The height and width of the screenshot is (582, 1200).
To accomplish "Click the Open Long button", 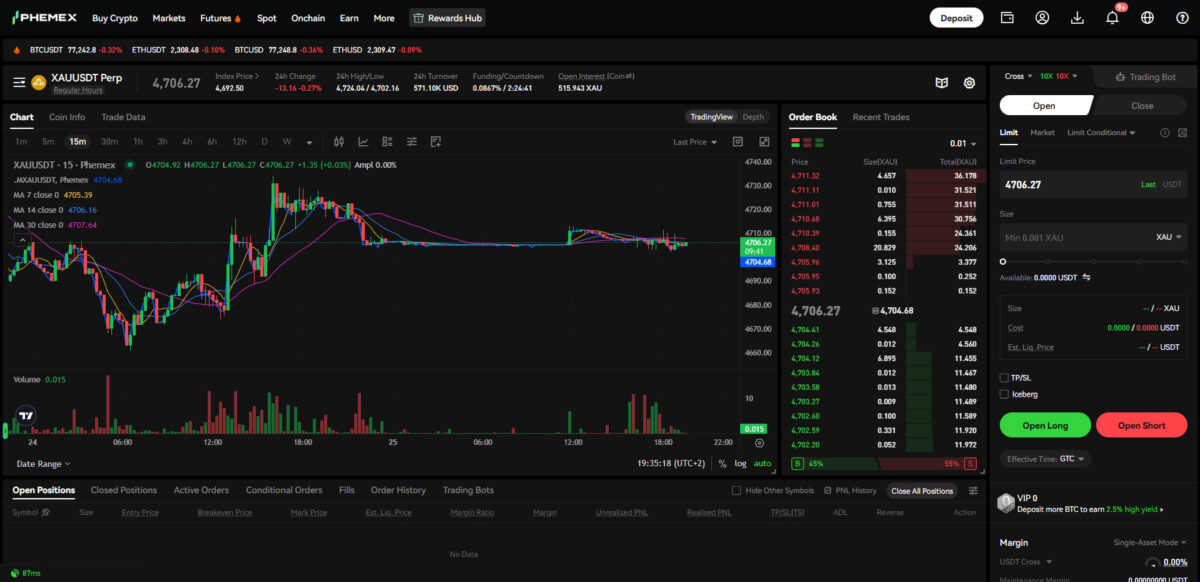I will [x=1045, y=425].
